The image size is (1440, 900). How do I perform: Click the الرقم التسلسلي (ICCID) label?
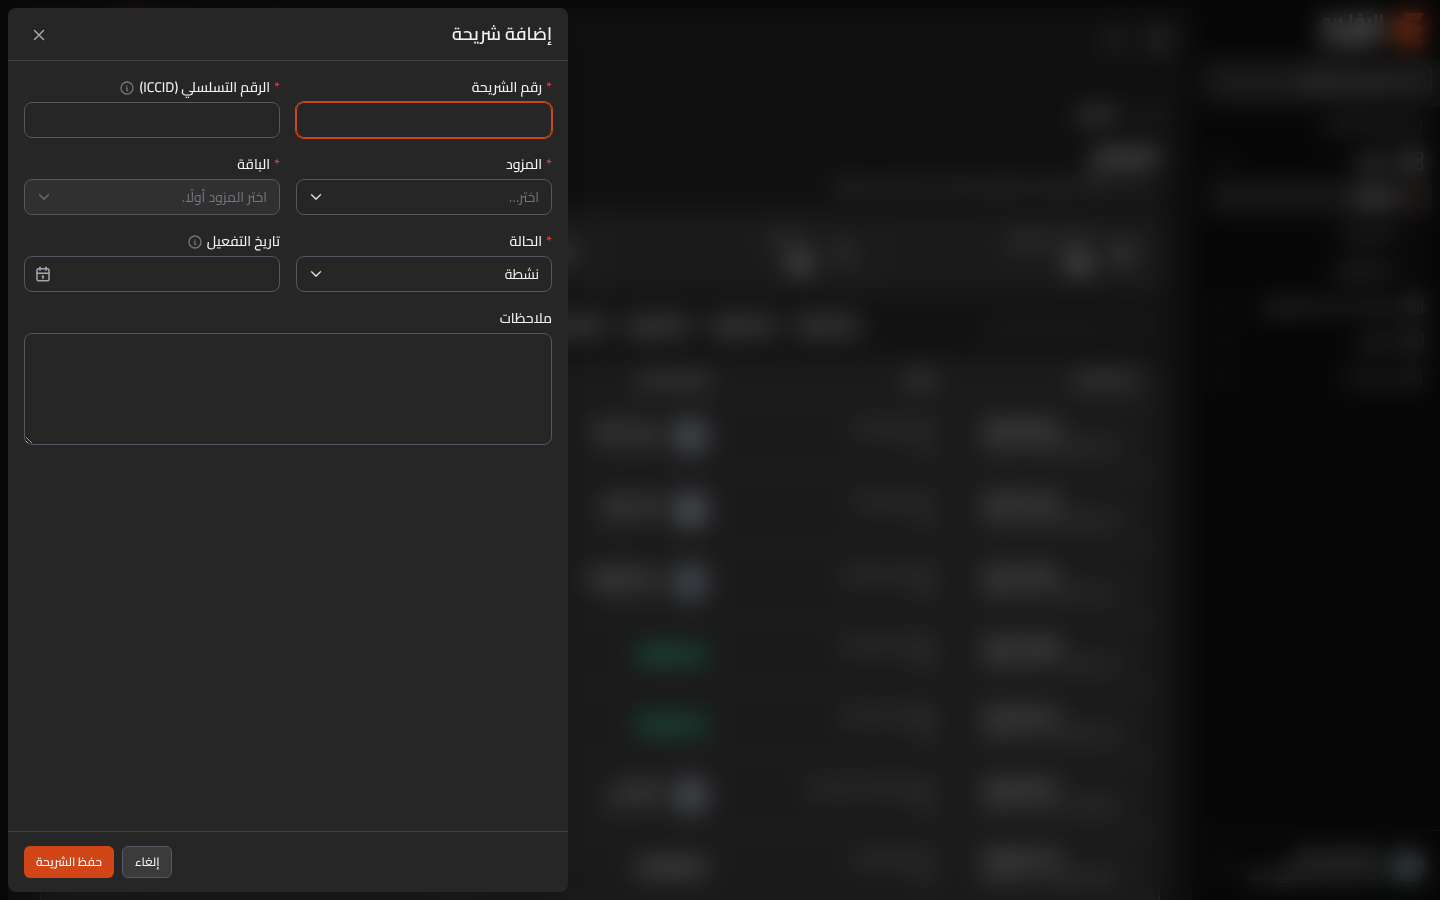205,88
